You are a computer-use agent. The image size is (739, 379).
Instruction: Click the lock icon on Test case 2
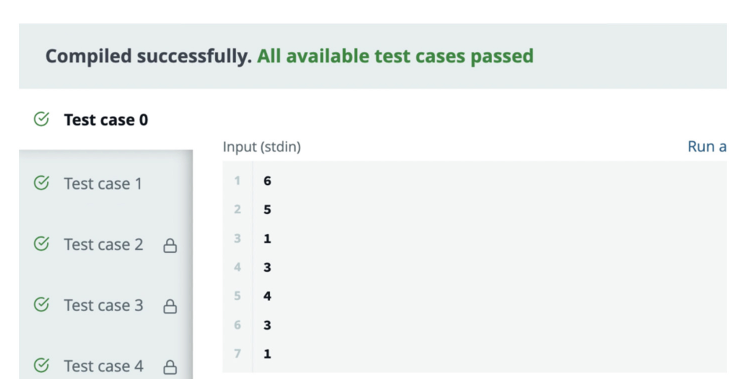(170, 246)
